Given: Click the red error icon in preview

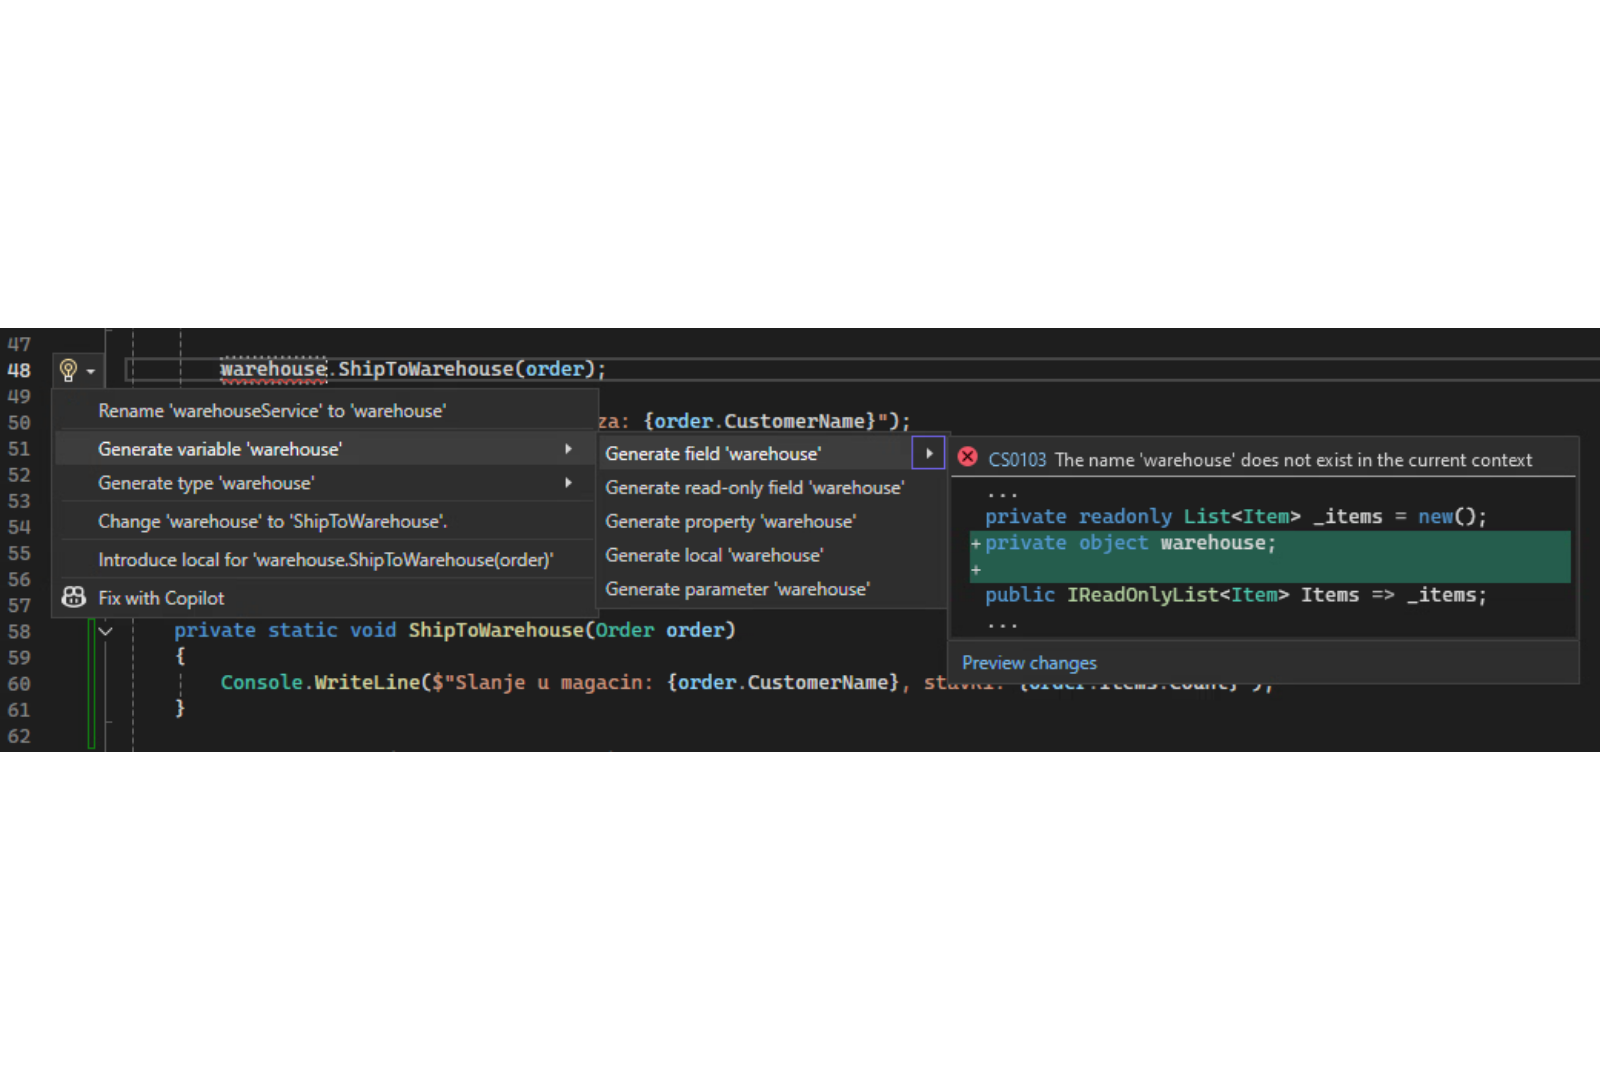Looking at the screenshot, I should [x=967, y=458].
